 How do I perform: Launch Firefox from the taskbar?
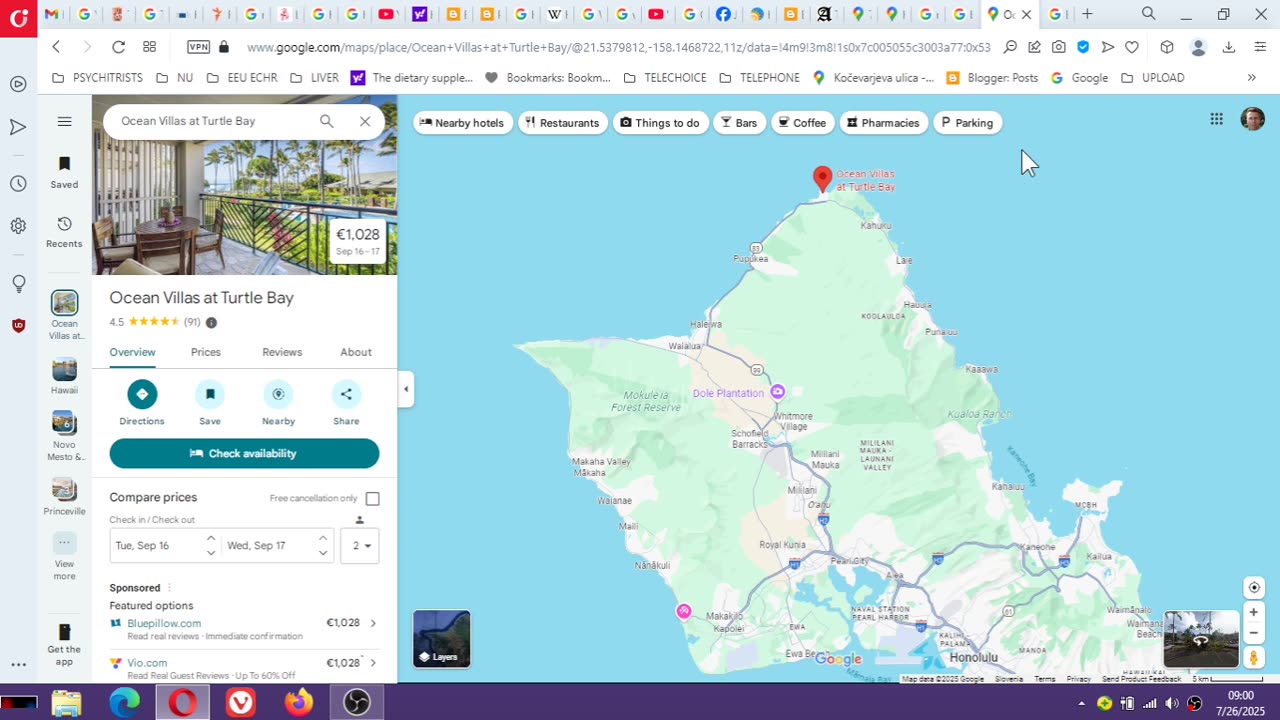coord(298,703)
